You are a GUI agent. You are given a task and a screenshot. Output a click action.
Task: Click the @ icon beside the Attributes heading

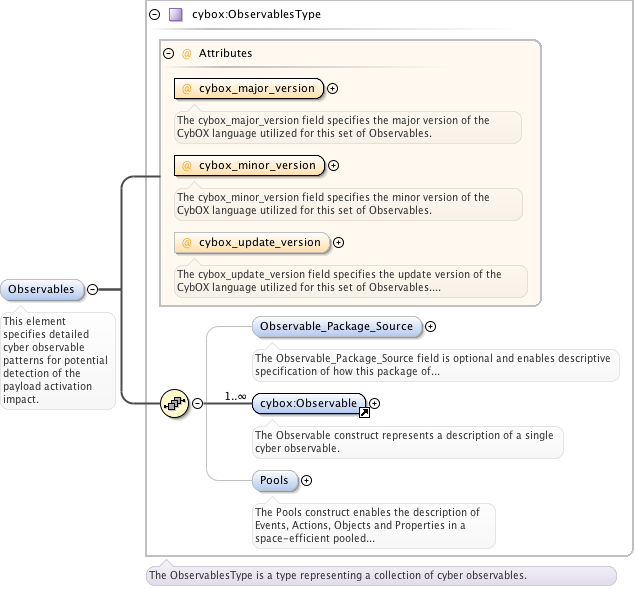click(x=186, y=53)
